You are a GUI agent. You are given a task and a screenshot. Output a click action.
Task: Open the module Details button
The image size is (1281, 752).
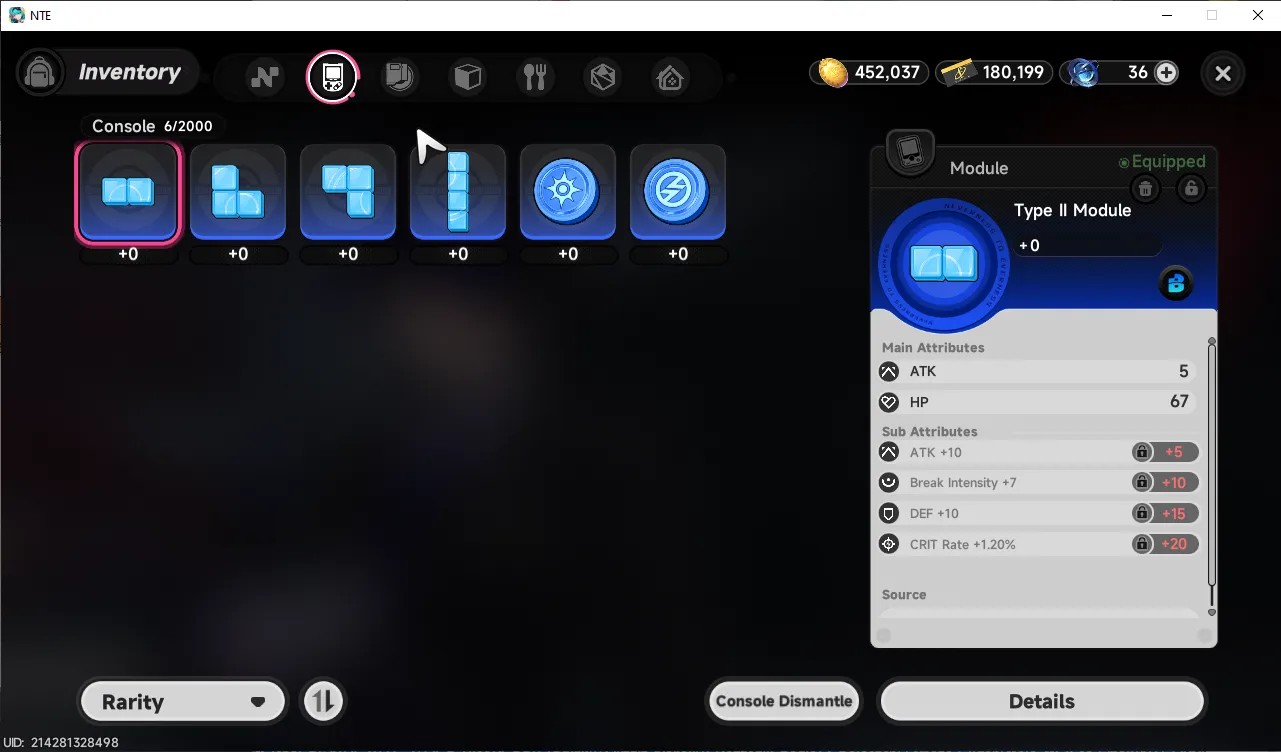point(1041,702)
